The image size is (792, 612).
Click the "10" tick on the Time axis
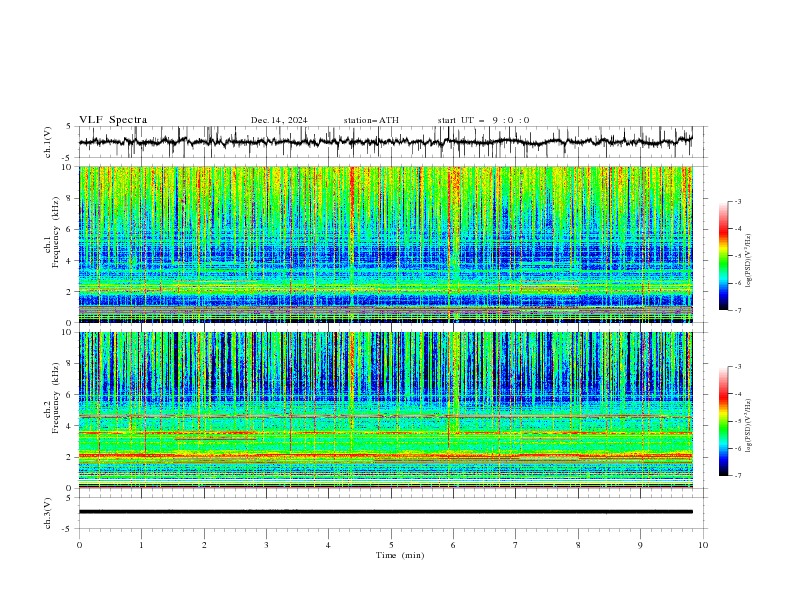click(703, 545)
